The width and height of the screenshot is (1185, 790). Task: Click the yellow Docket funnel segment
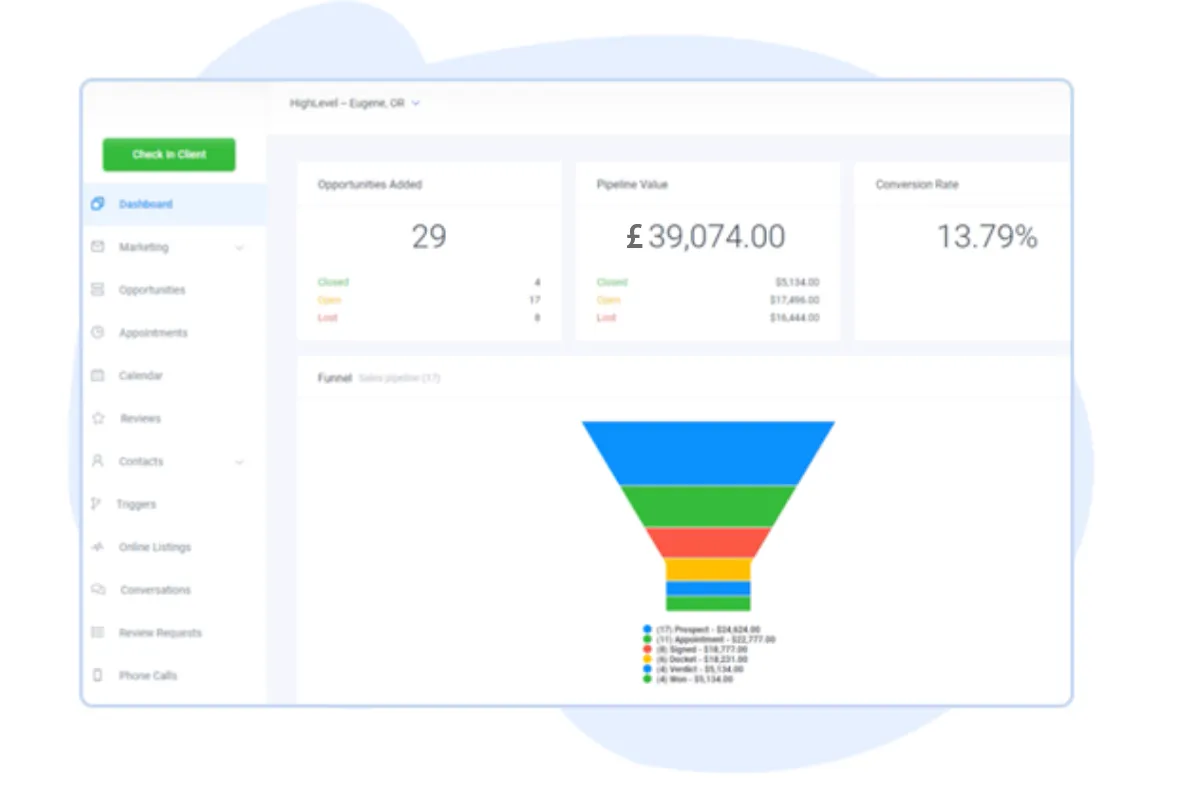coord(708,569)
